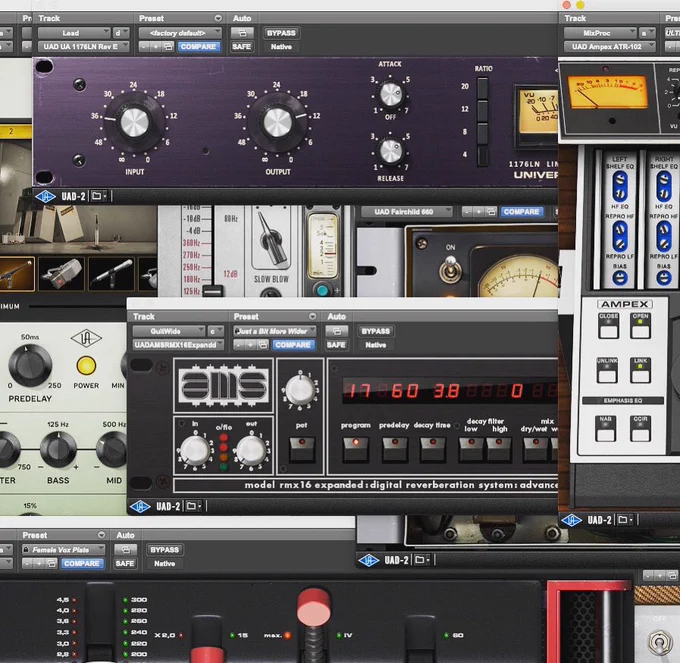
Task: Enable CCIR emphasis EQ on the Ampex
Action: (640, 428)
